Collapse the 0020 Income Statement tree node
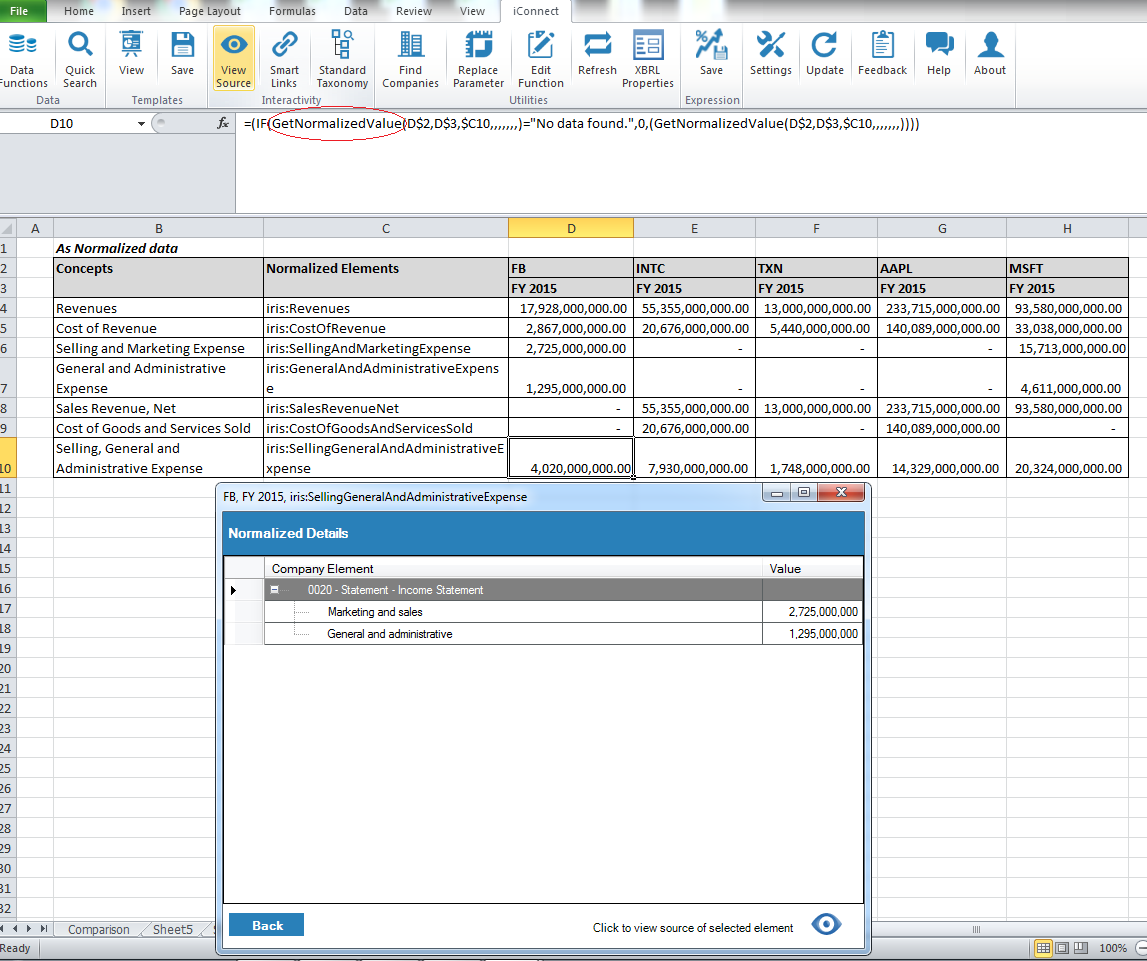Image resolution: width=1147 pixels, height=961 pixels. [x=275, y=589]
